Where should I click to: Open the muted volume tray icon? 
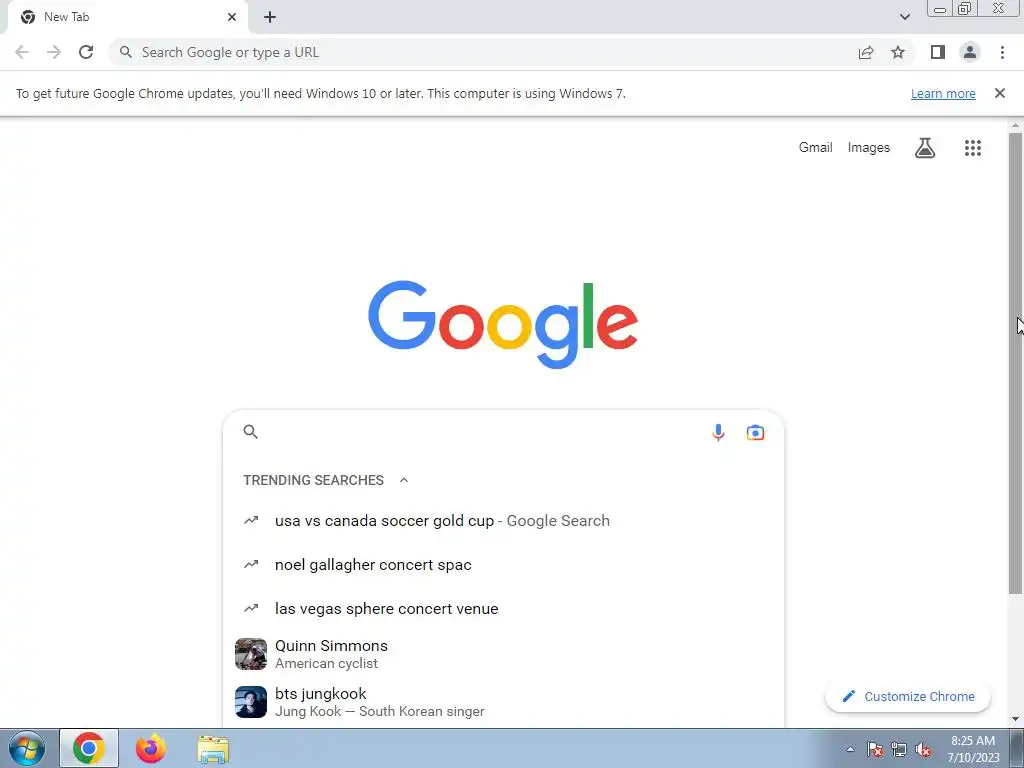click(x=923, y=750)
